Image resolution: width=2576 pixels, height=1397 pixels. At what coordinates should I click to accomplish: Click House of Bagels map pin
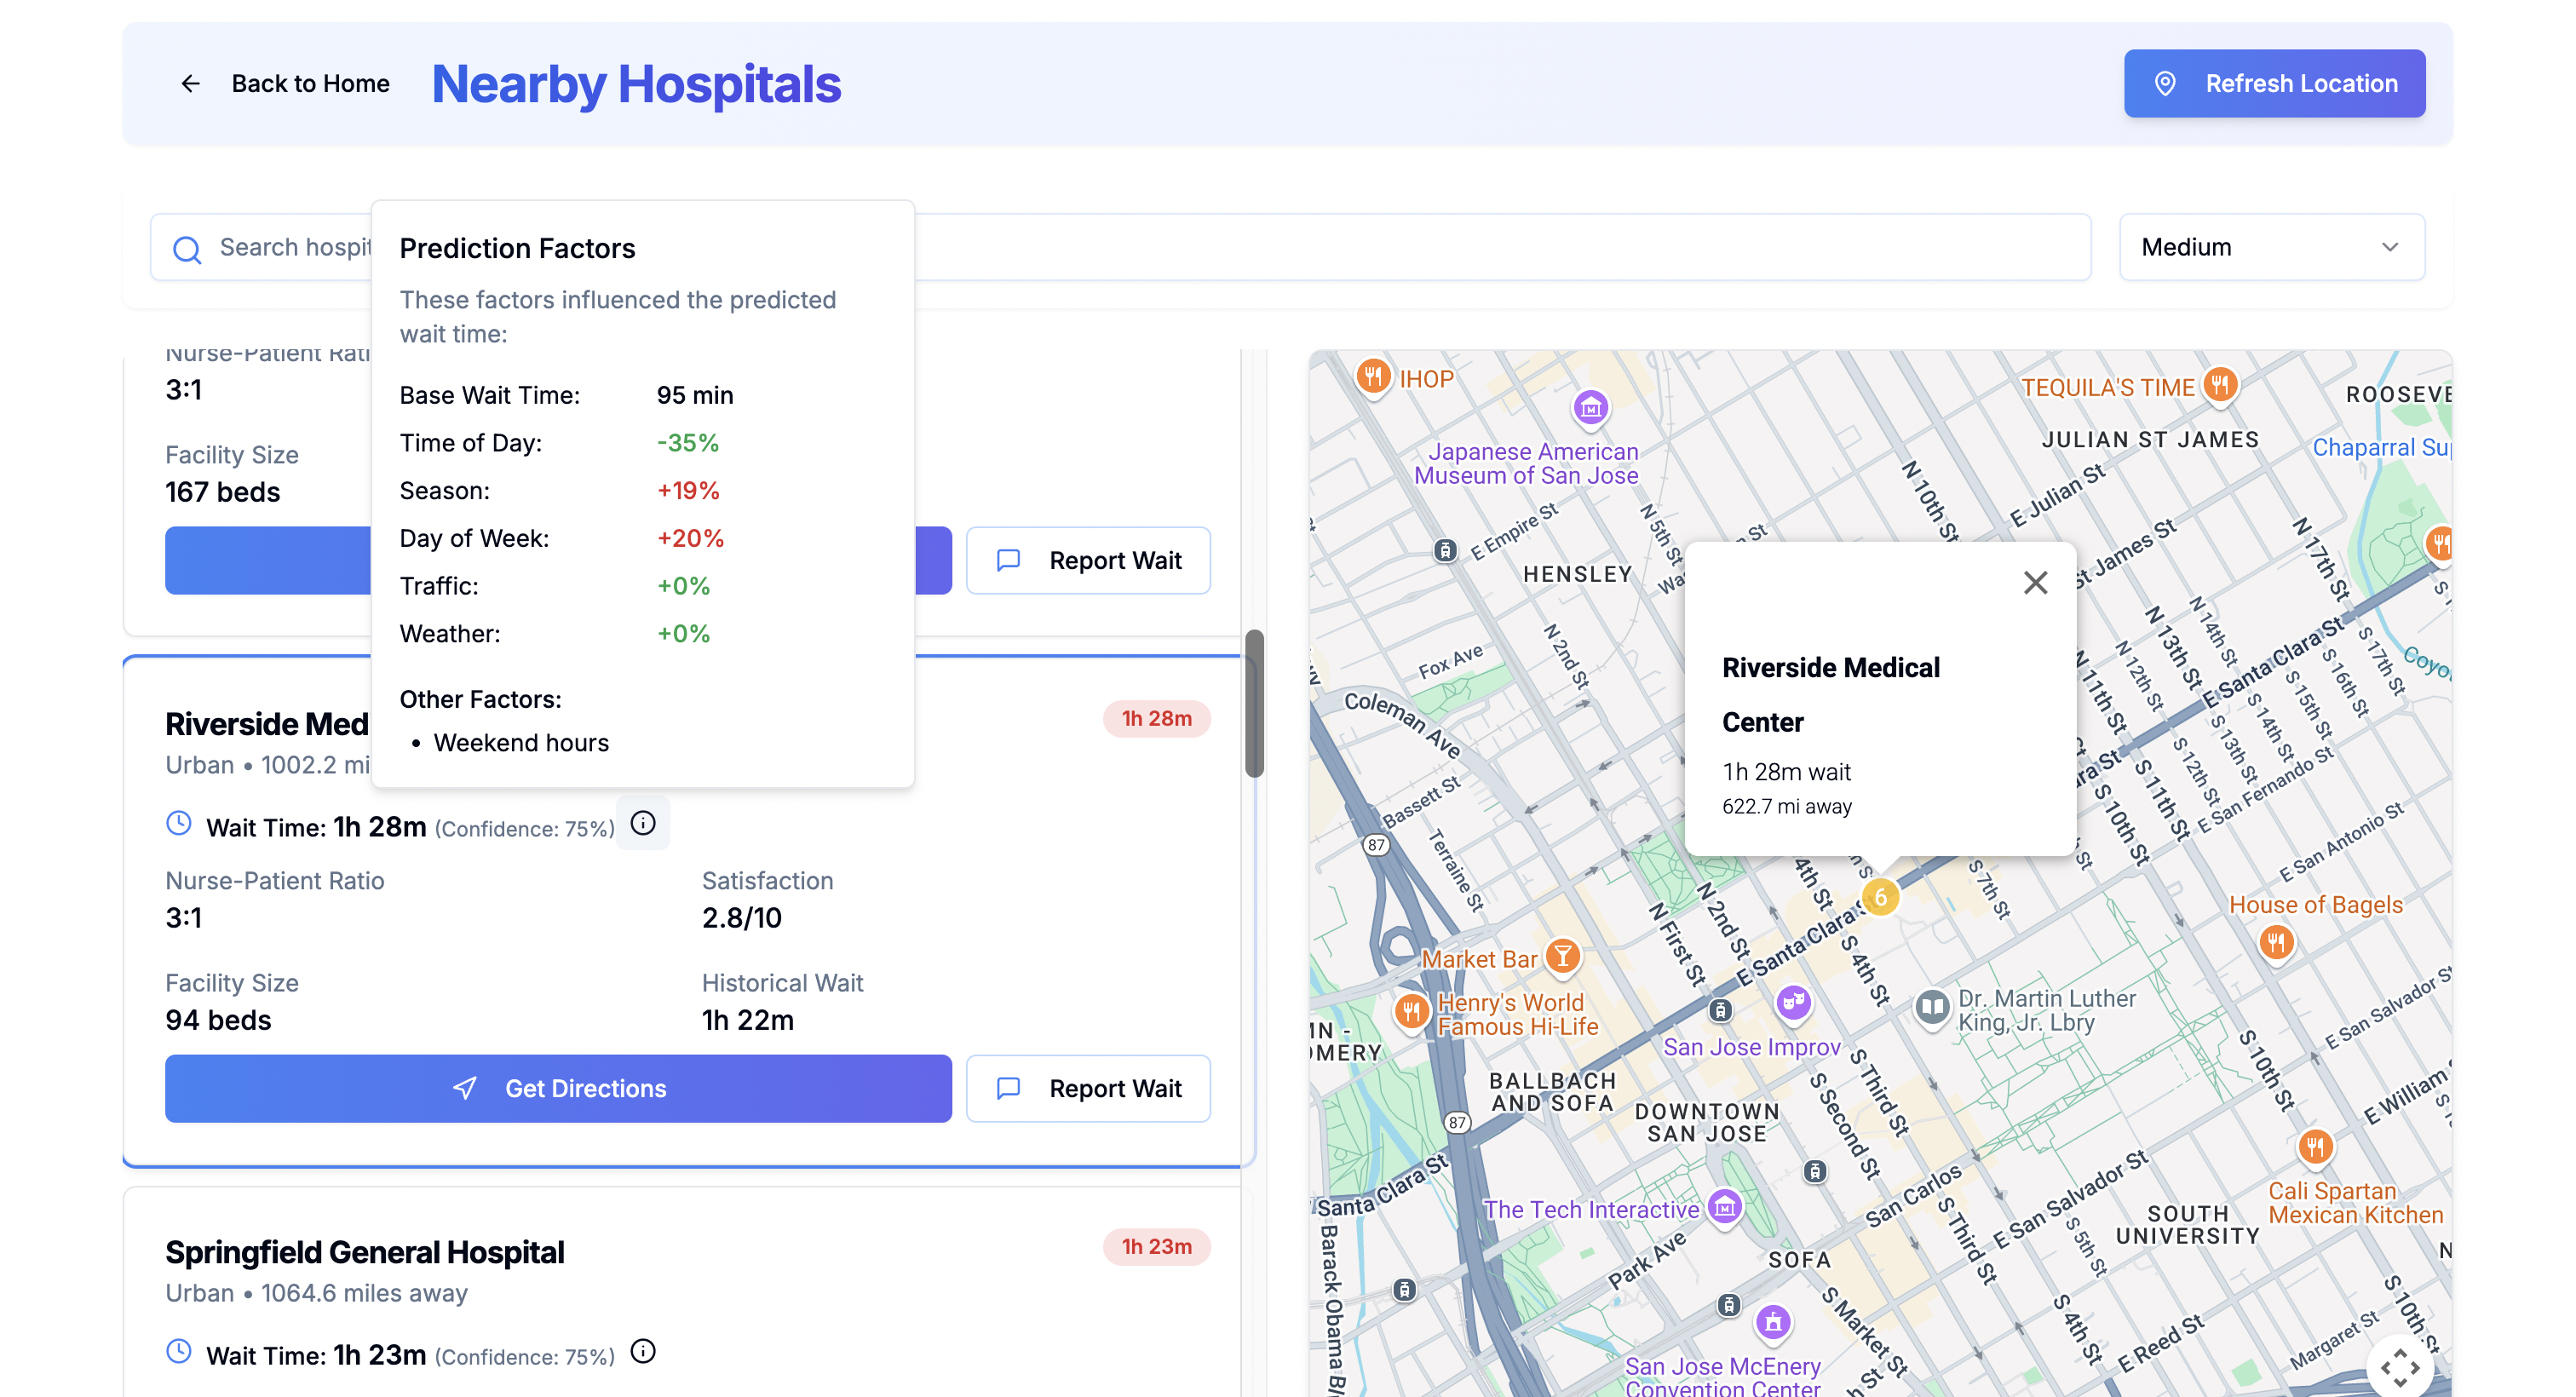point(2276,942)
